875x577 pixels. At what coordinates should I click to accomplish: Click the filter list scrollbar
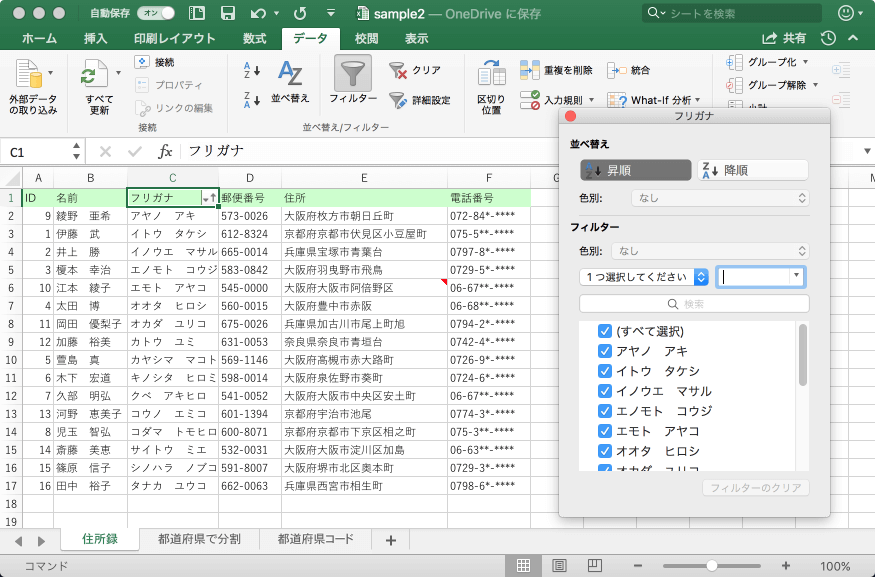point(802,355)
